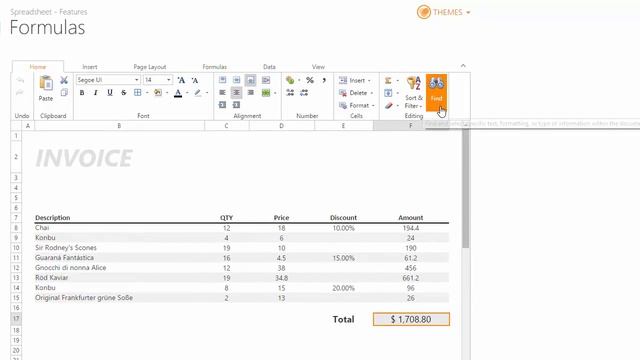Decrease decimal places icon
Screen dimensions: 640x360
[x=304, y=93]
